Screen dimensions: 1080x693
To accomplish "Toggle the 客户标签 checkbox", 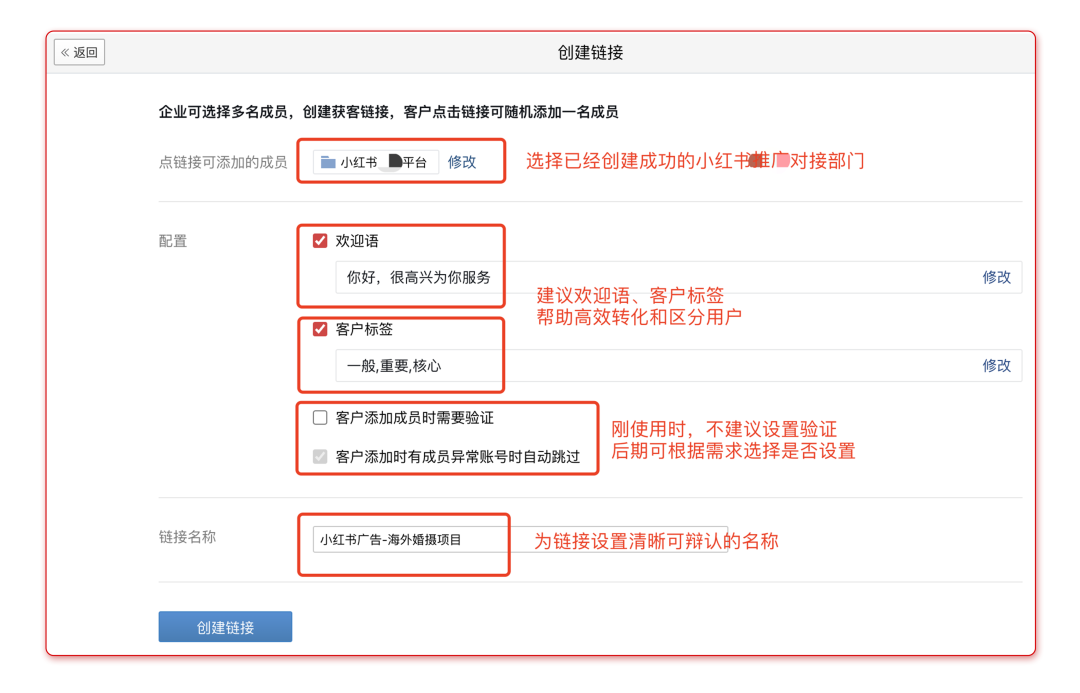I will [320, 329].
